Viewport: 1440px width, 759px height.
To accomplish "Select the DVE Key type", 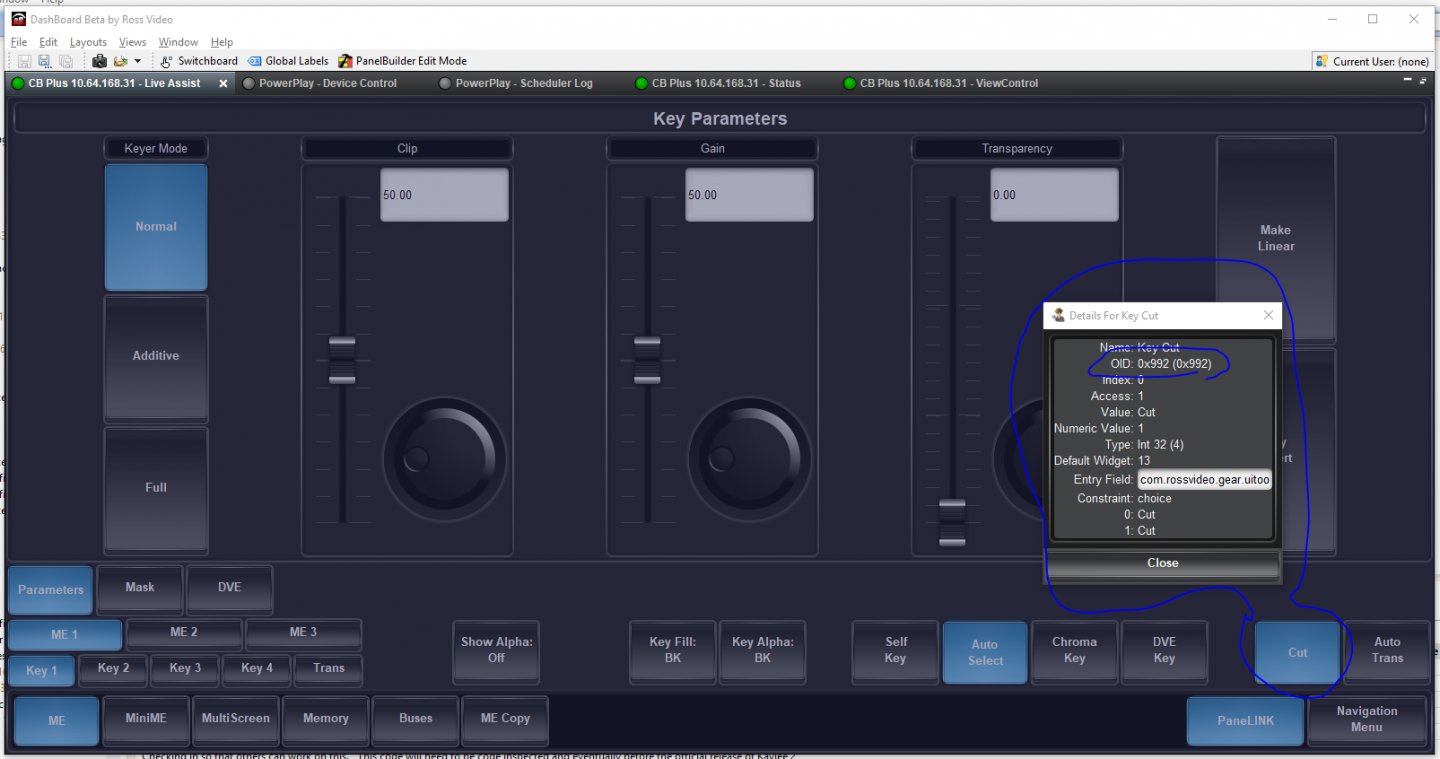I will (x=1165, y=651).
